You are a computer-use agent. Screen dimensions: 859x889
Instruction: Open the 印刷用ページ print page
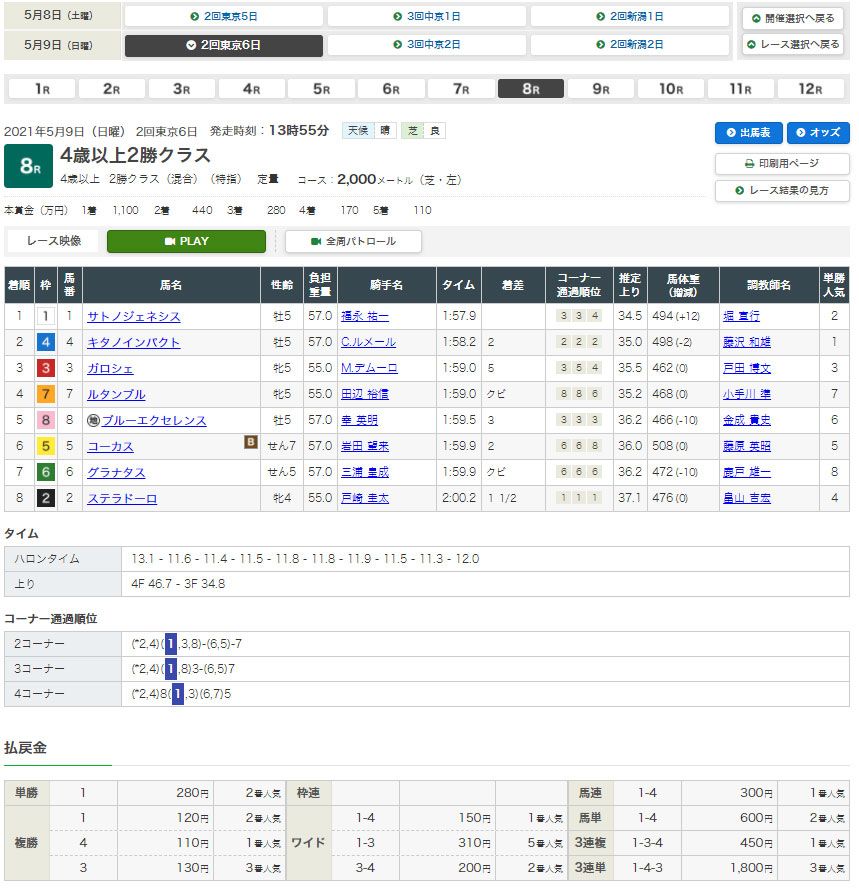[781, 163]
